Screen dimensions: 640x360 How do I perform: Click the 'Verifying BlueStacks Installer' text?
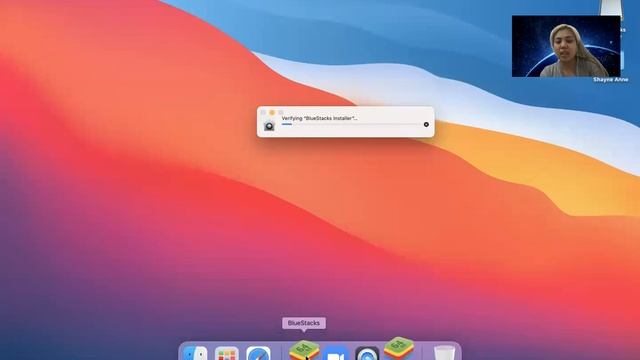point(320,118)
